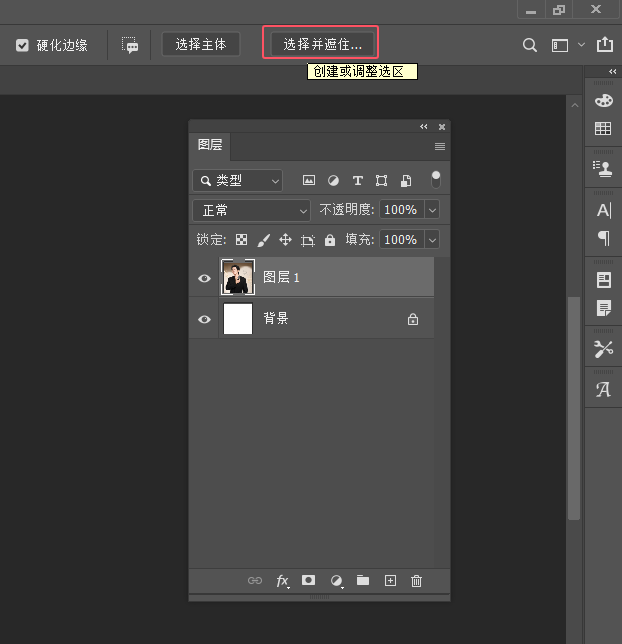Select the 图层 1 layer name
Screen dimensions: 622x644
point(281,277)
